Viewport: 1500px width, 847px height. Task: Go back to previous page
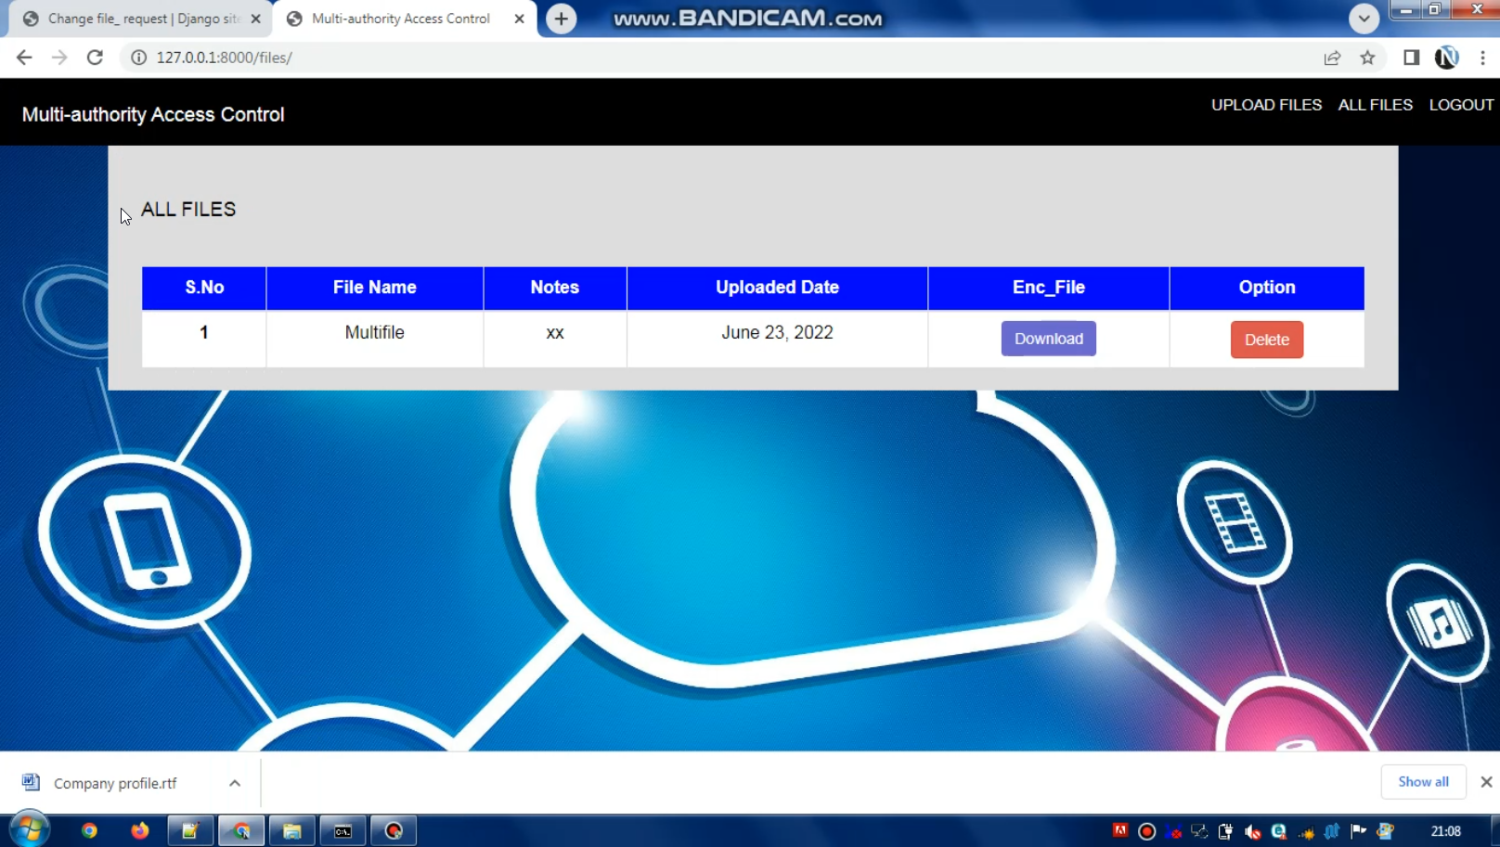[24, 57]
